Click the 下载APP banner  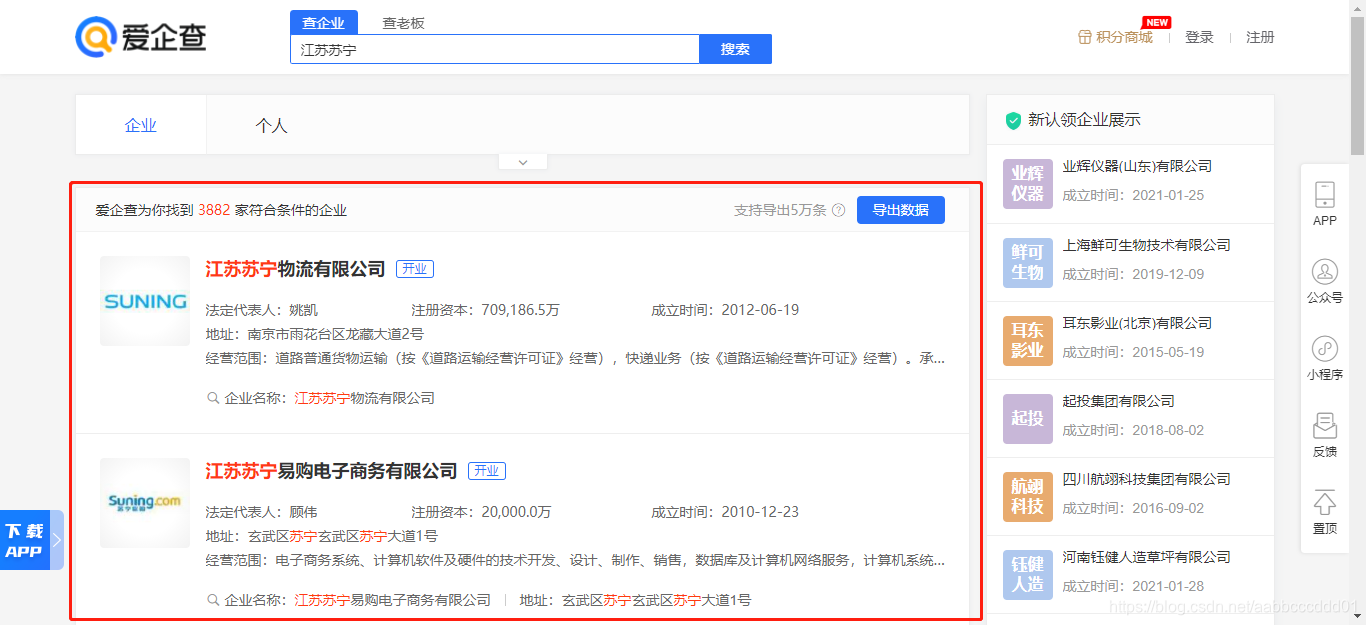pos(25,540)
